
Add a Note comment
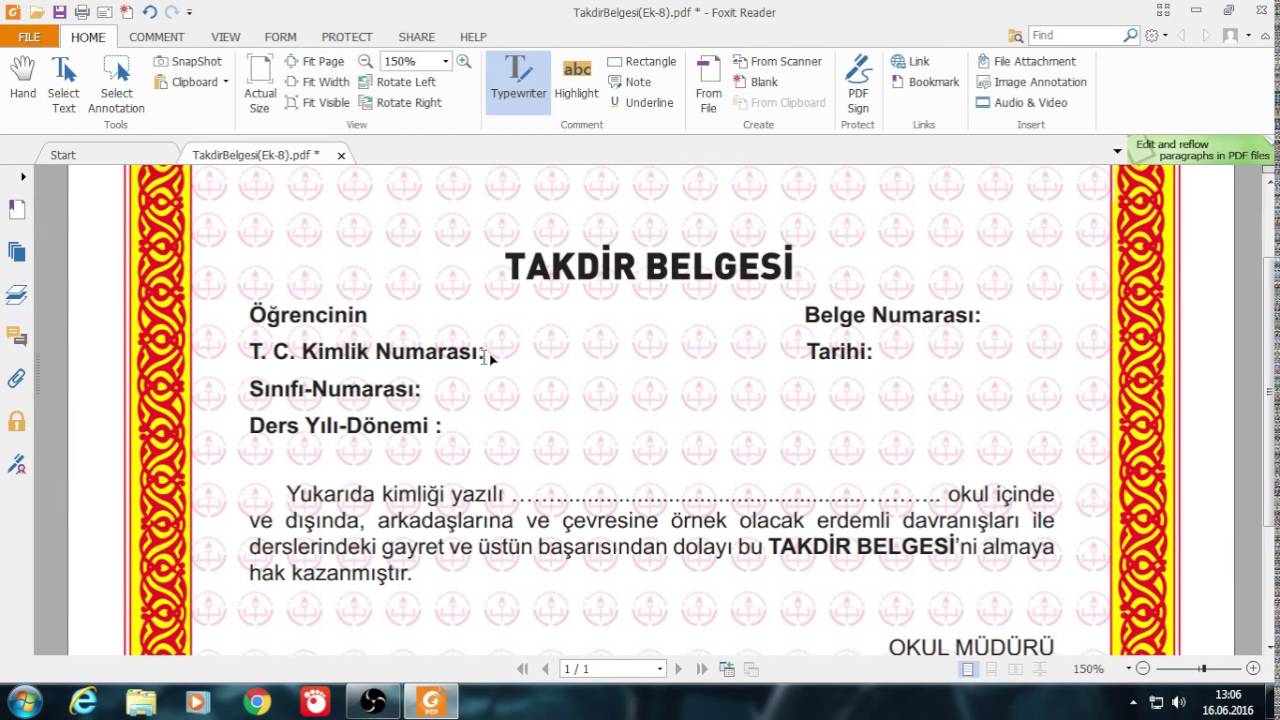click(x=629, y=82)
